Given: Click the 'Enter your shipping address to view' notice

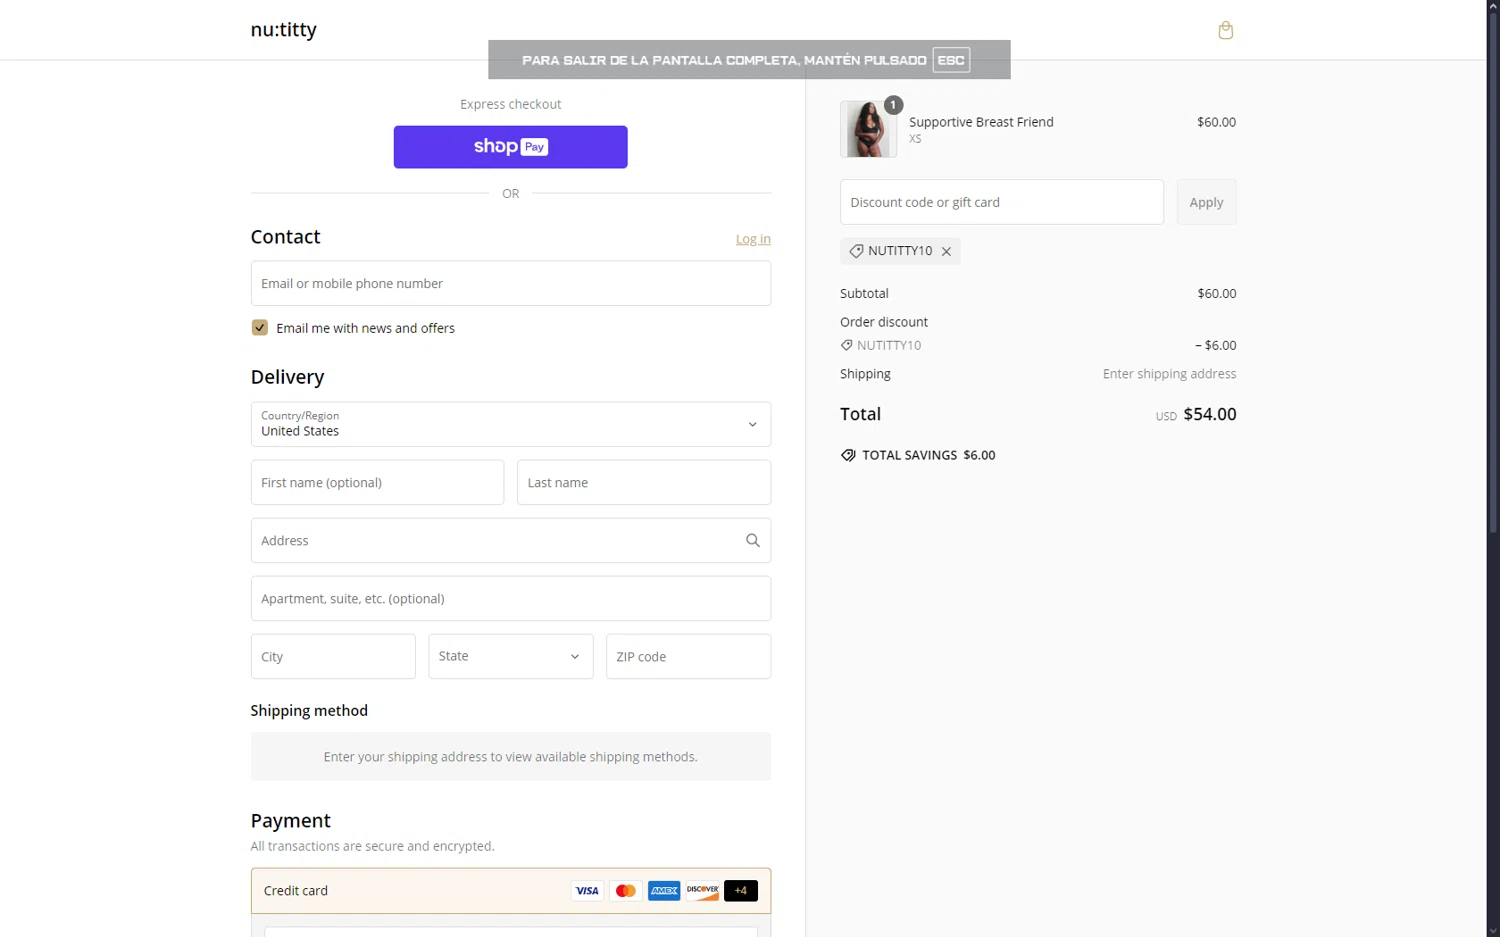Looking at the screenshot, I should (510, 757).
